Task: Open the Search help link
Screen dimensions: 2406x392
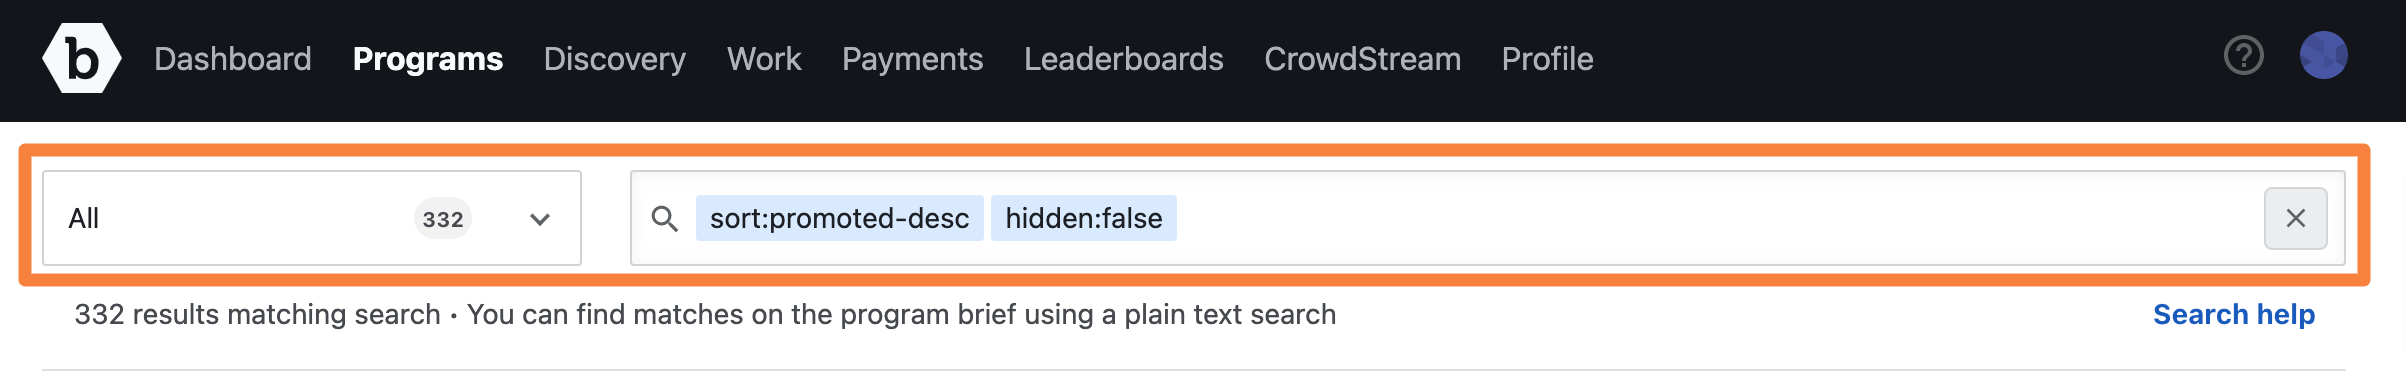Action: pyautogui.click(x=2234, y=314)
